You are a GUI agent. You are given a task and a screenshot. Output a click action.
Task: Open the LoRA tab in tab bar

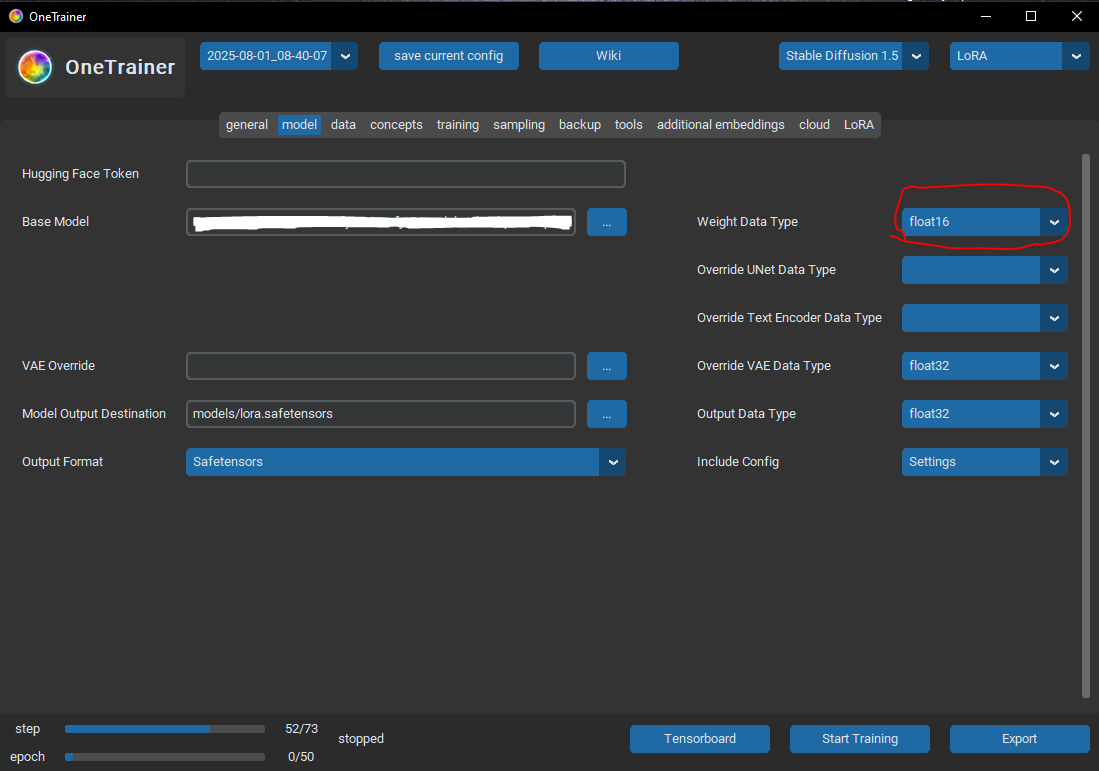coord(859,125)
